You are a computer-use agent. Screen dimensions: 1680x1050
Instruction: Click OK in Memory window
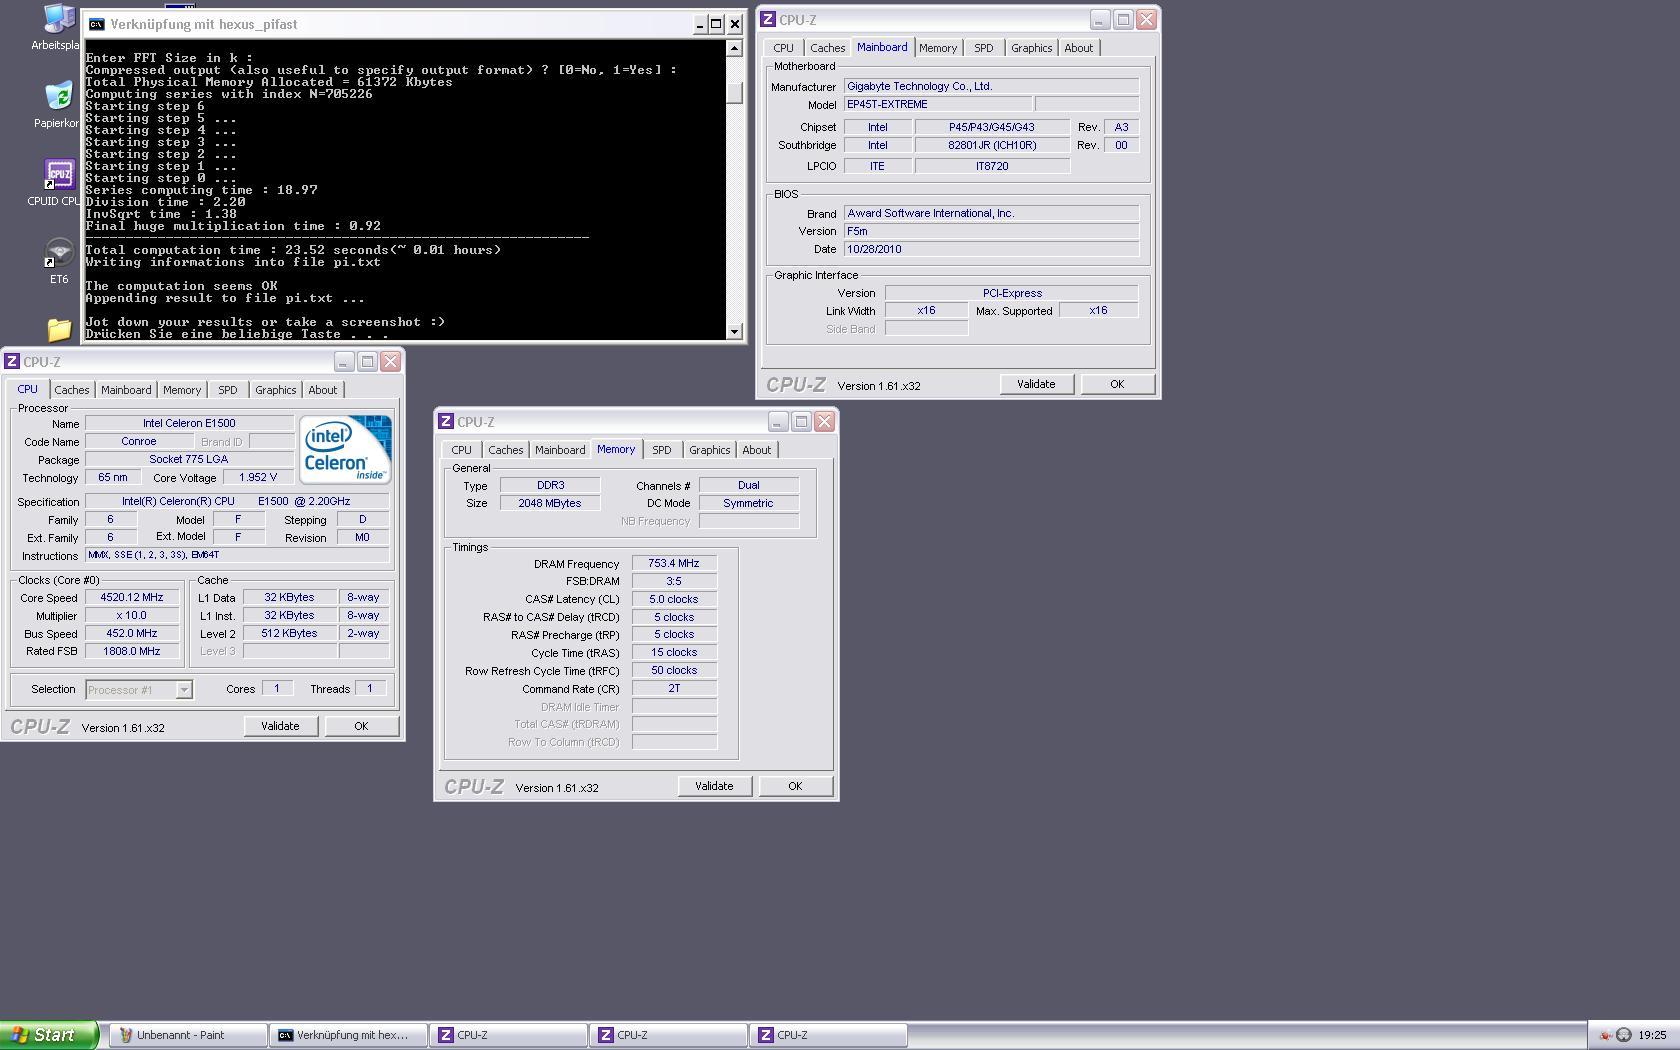click(795, 786)
